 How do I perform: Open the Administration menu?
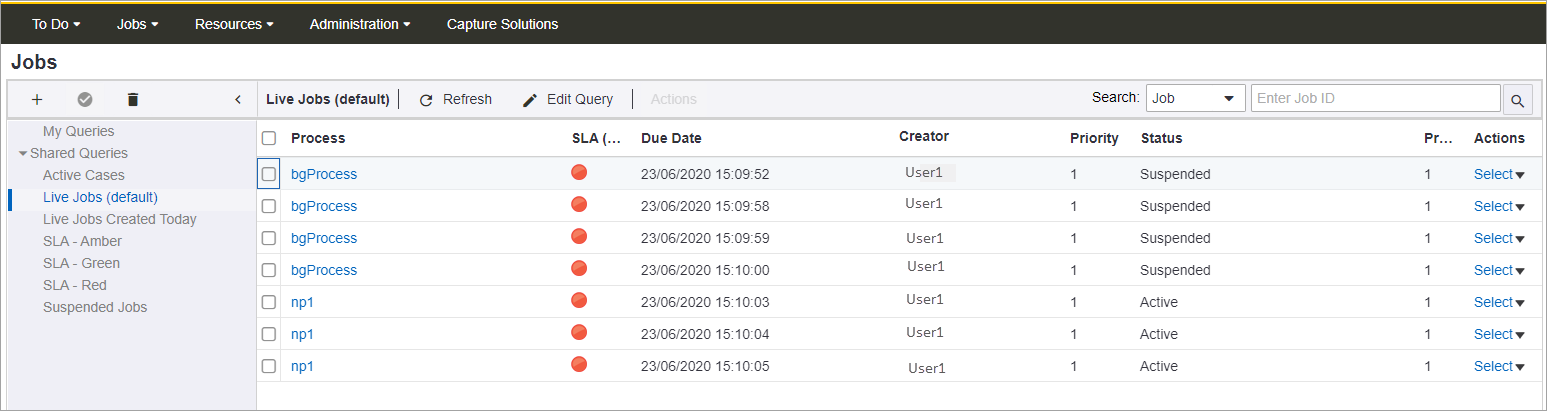coord(359,24)
